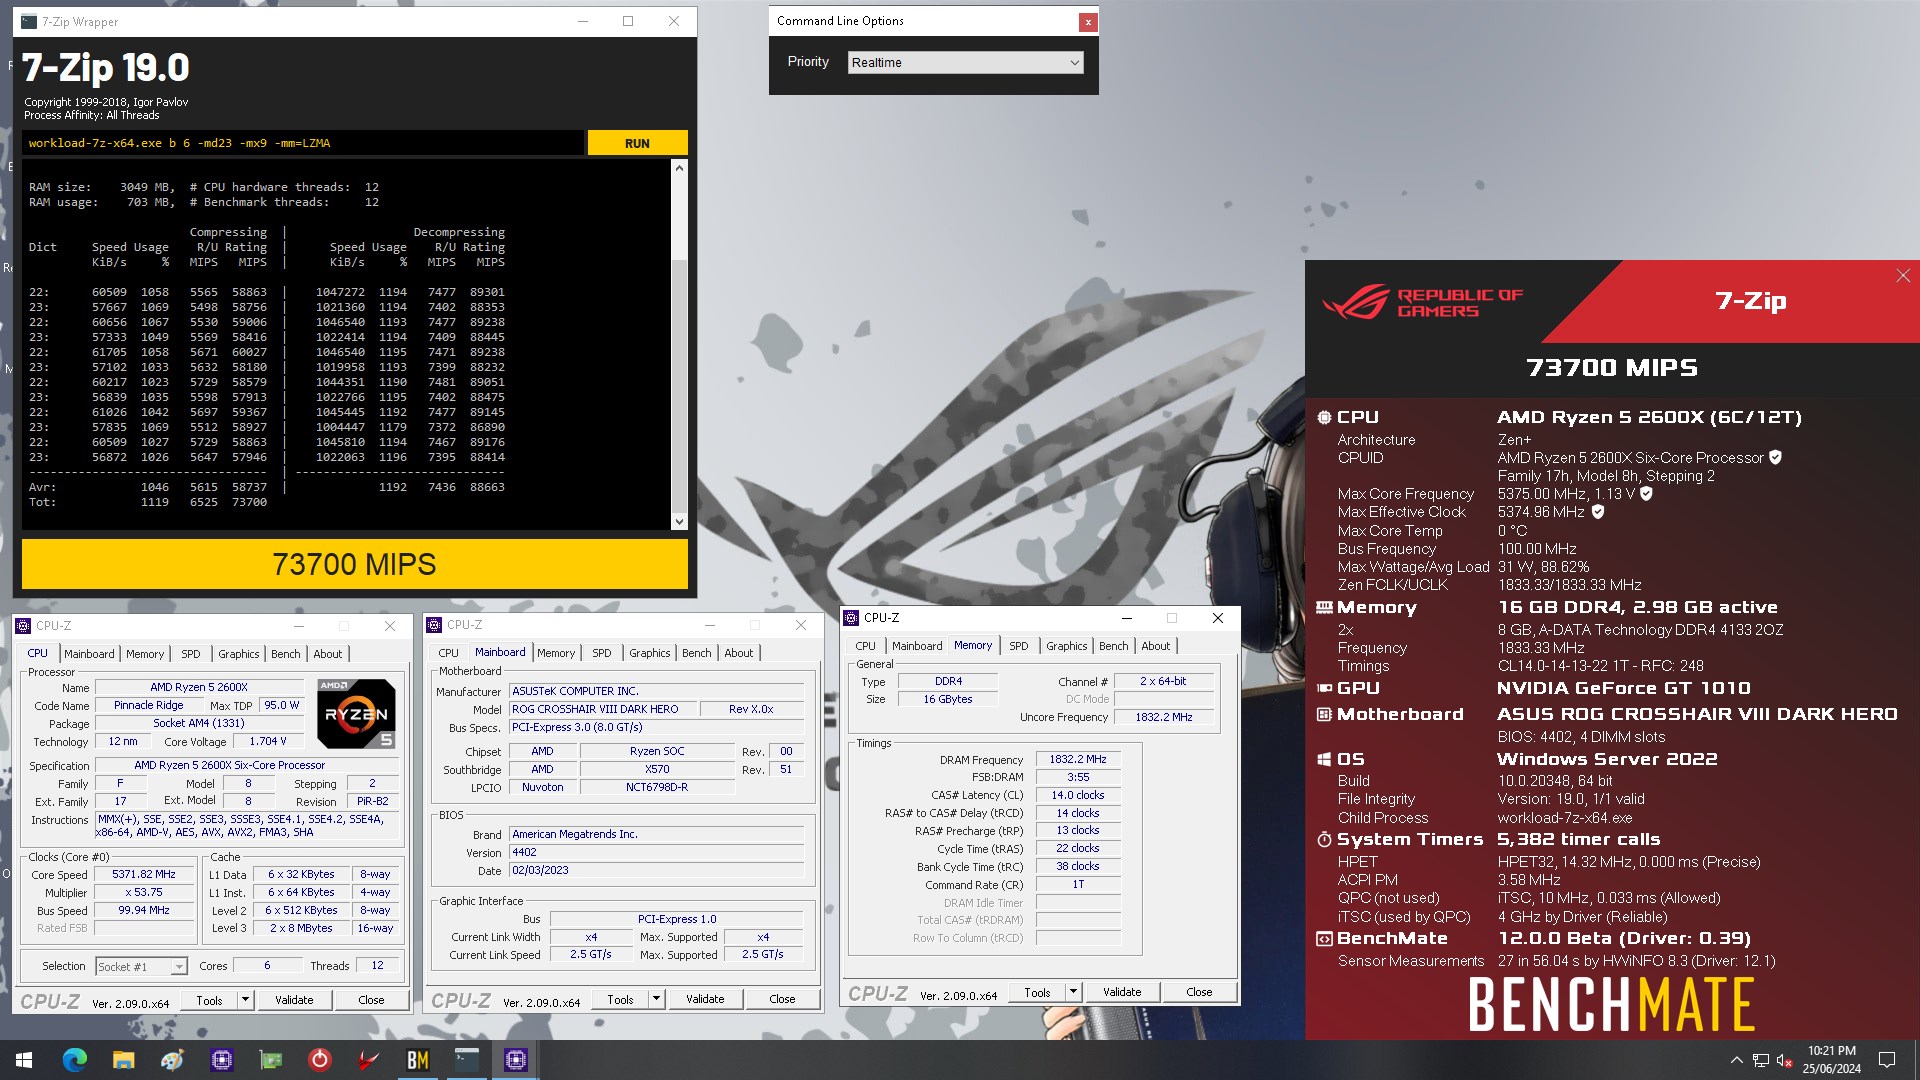The height and width of the screenshot is (1080, 1920).
Task: Expand Tools arrow in CPU tab CPU-Z window
Action: 245,1000
